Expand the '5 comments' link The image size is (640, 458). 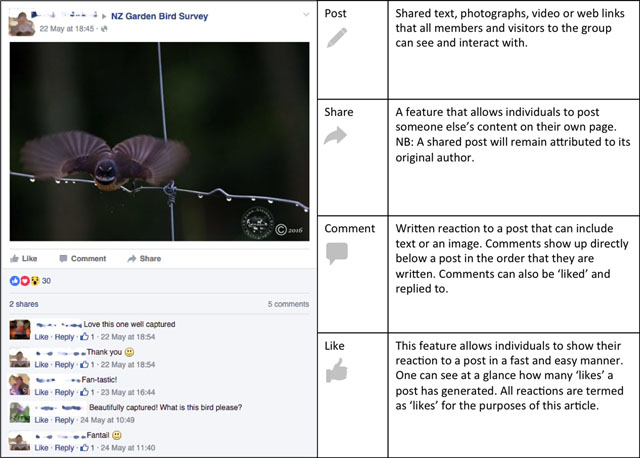coord(289,303)
